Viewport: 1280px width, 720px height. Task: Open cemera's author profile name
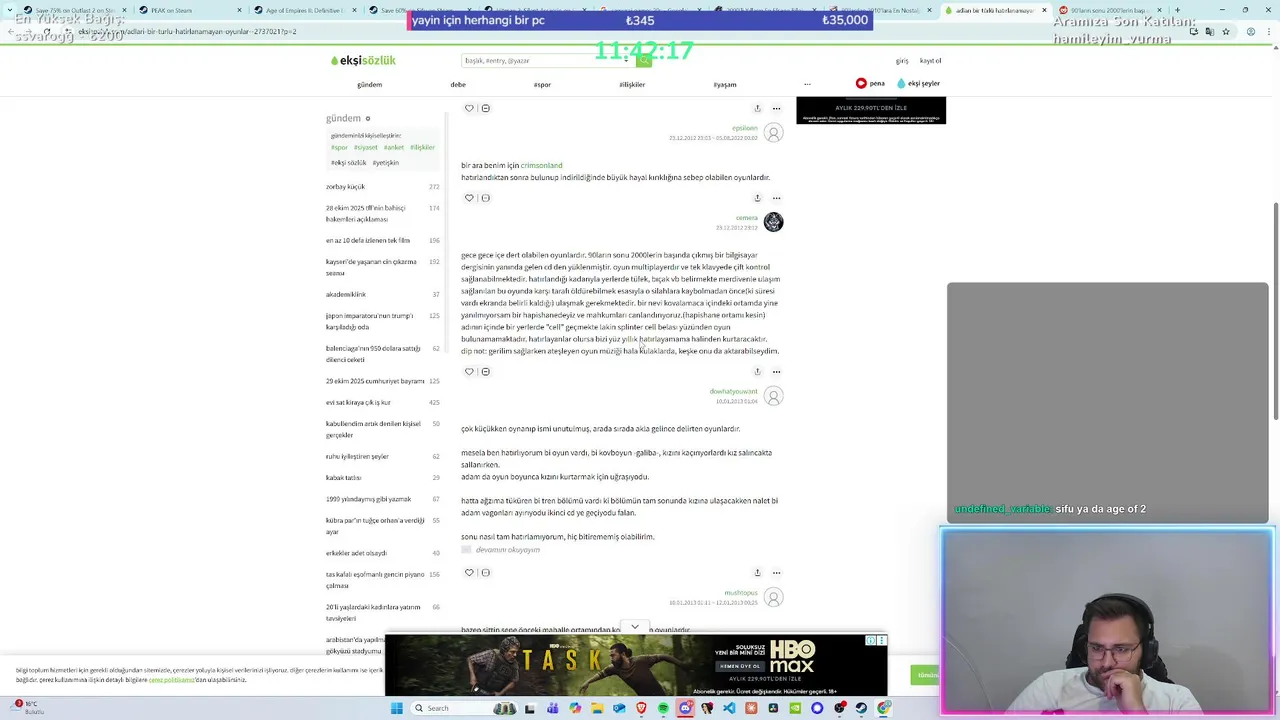point(747,218)
